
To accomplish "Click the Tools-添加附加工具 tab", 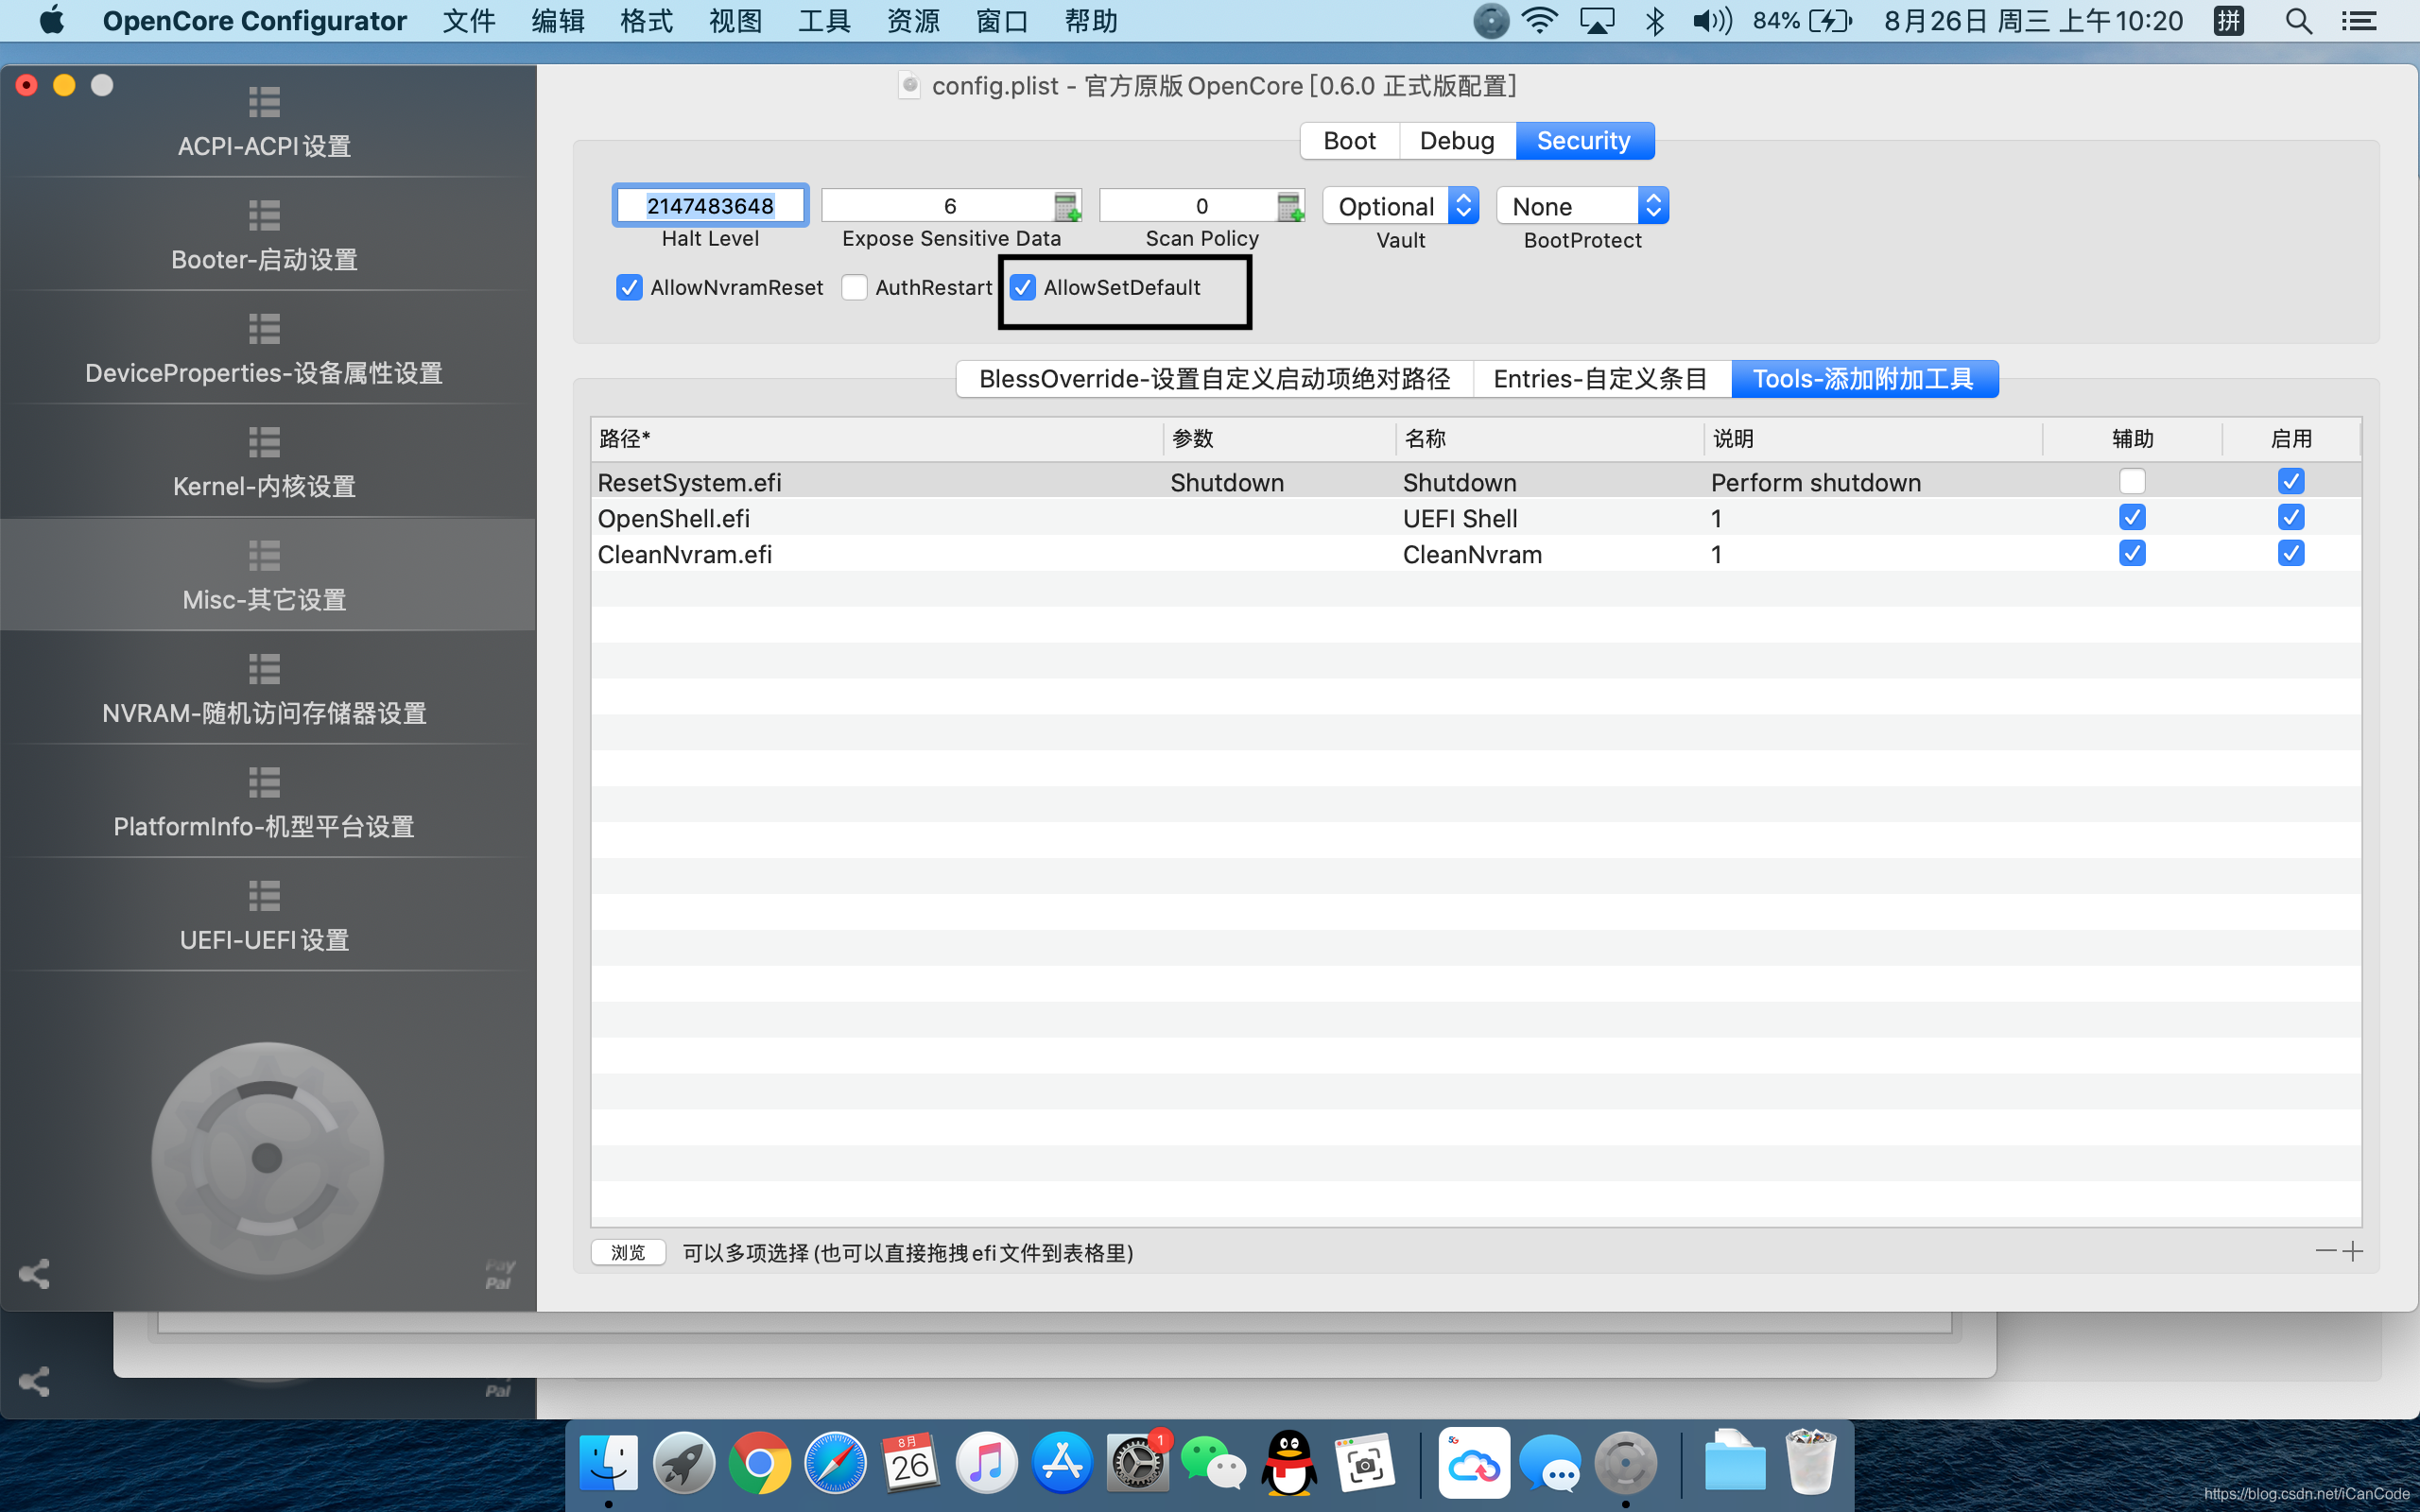I will tap(1864, 378).
